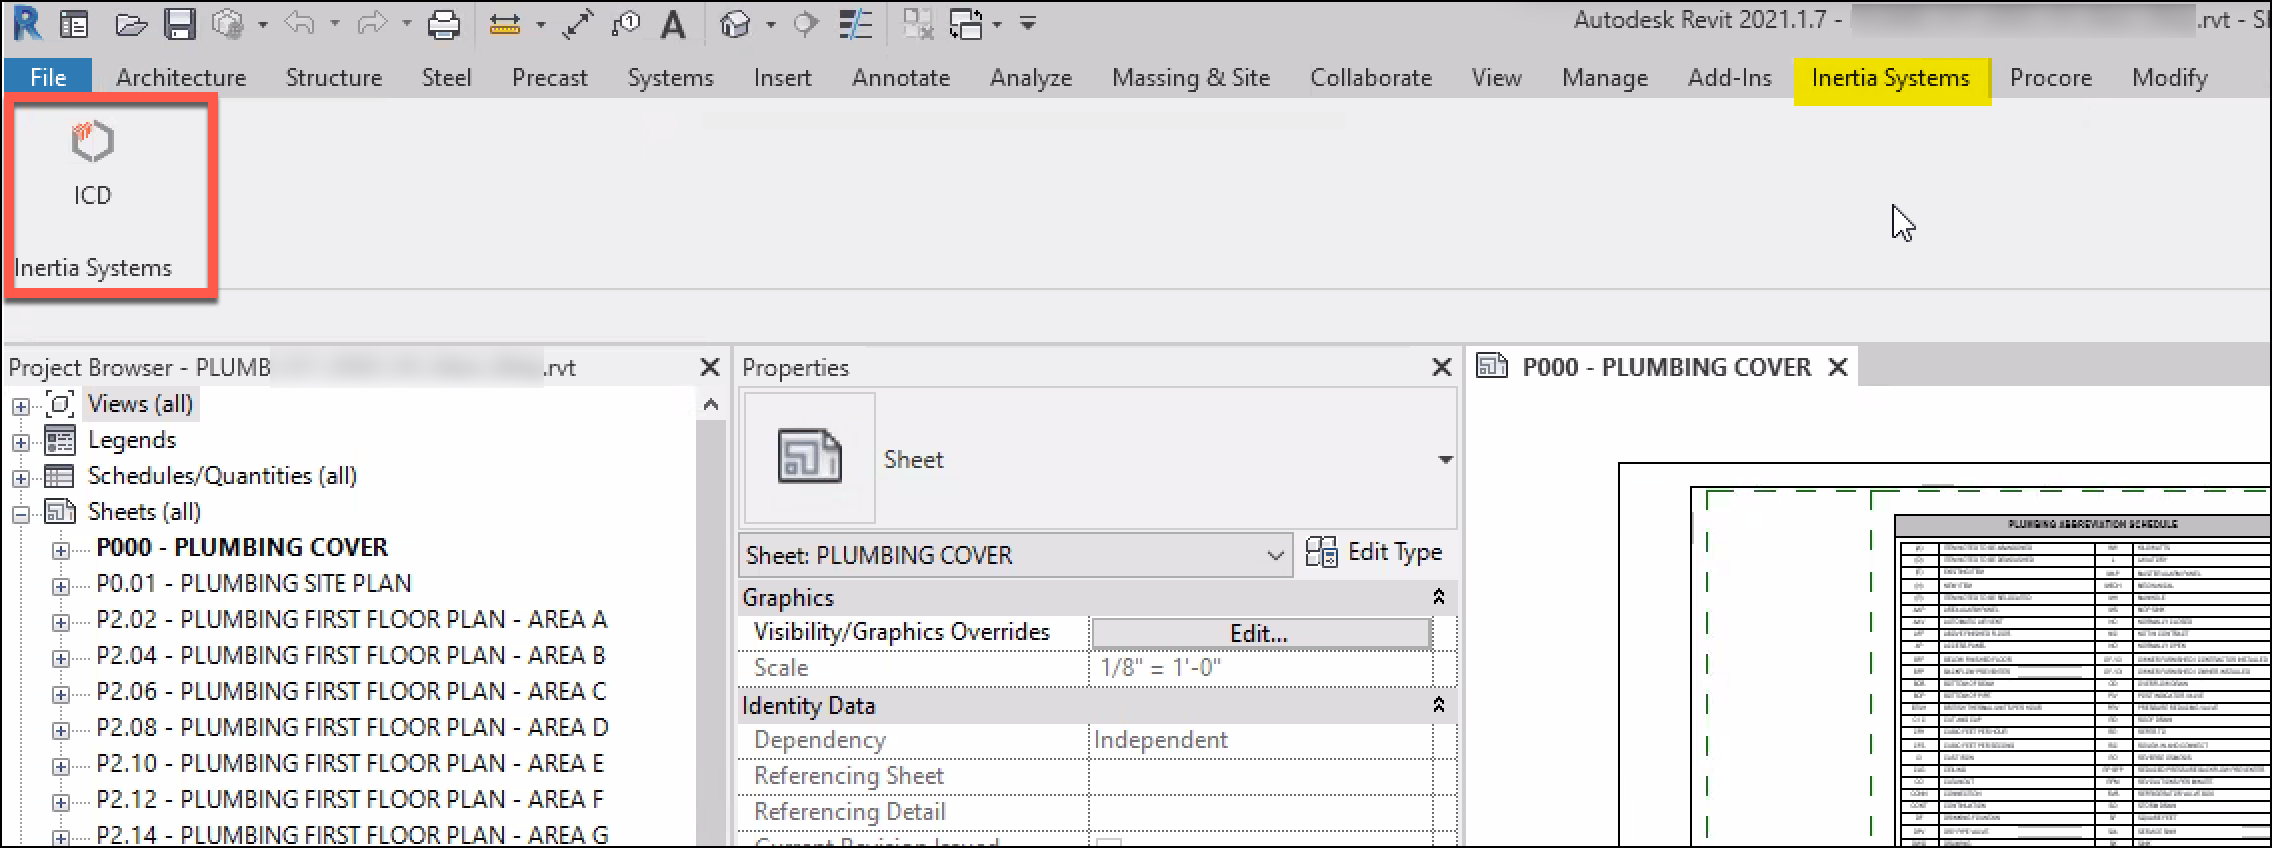The width and height of the screenshot is (2272, 848).
Task: Select sheet P2.12 First Floor Plan Area F
Action: tap(351, 800)
